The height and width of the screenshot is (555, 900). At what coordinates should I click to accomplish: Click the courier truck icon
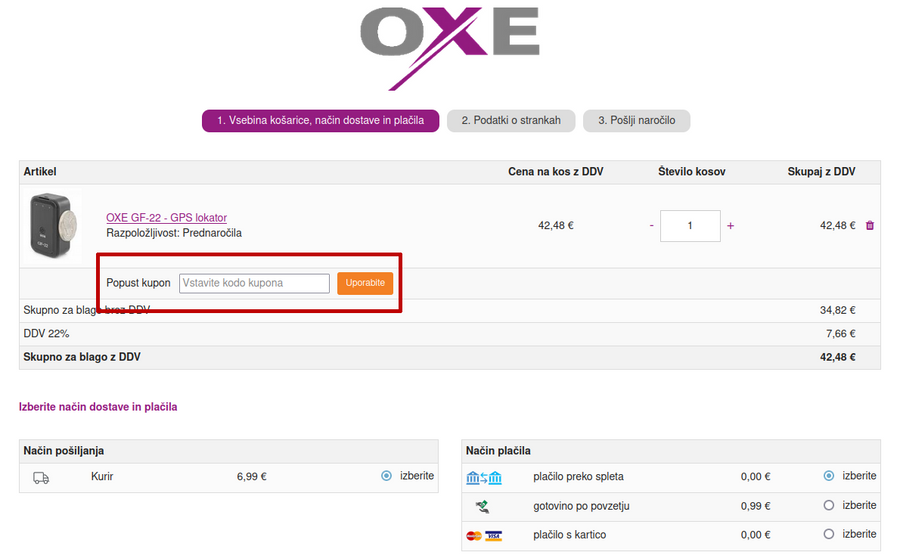pos(41,478)
